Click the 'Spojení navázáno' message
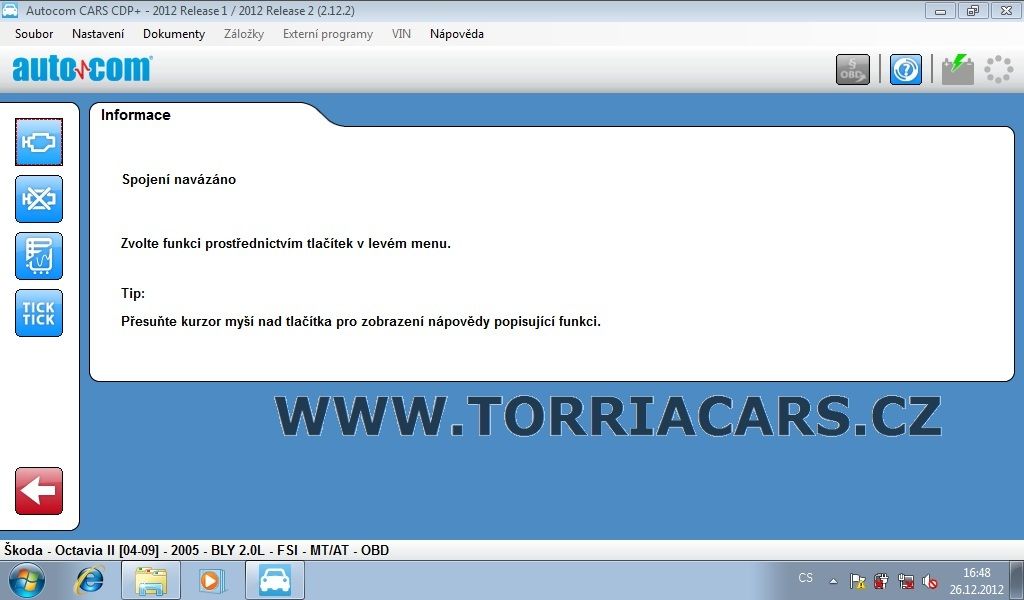The height and width of the screenshot is (600, 1024). tap(179, 180)
